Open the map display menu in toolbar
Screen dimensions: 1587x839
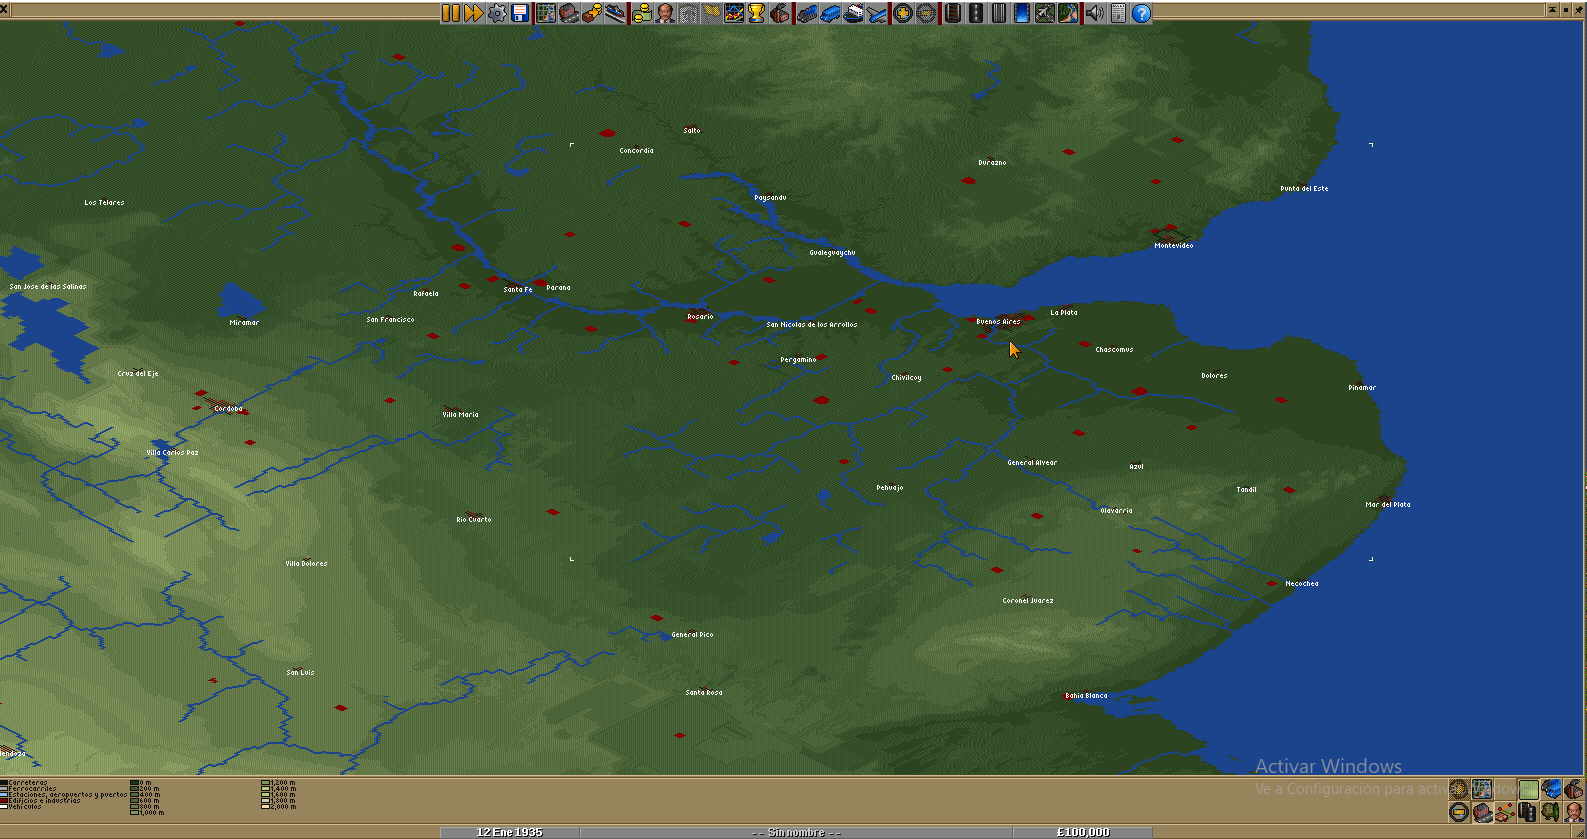[546, 13]
